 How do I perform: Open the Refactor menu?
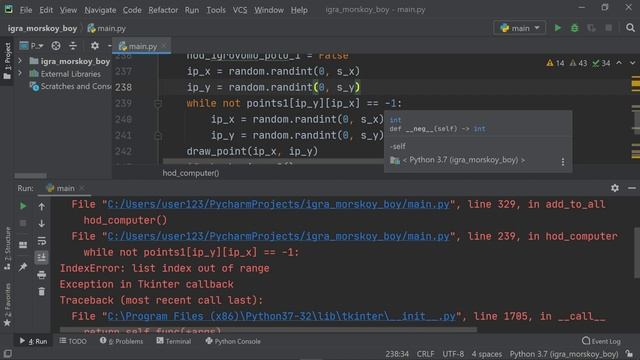pos(163,10)
